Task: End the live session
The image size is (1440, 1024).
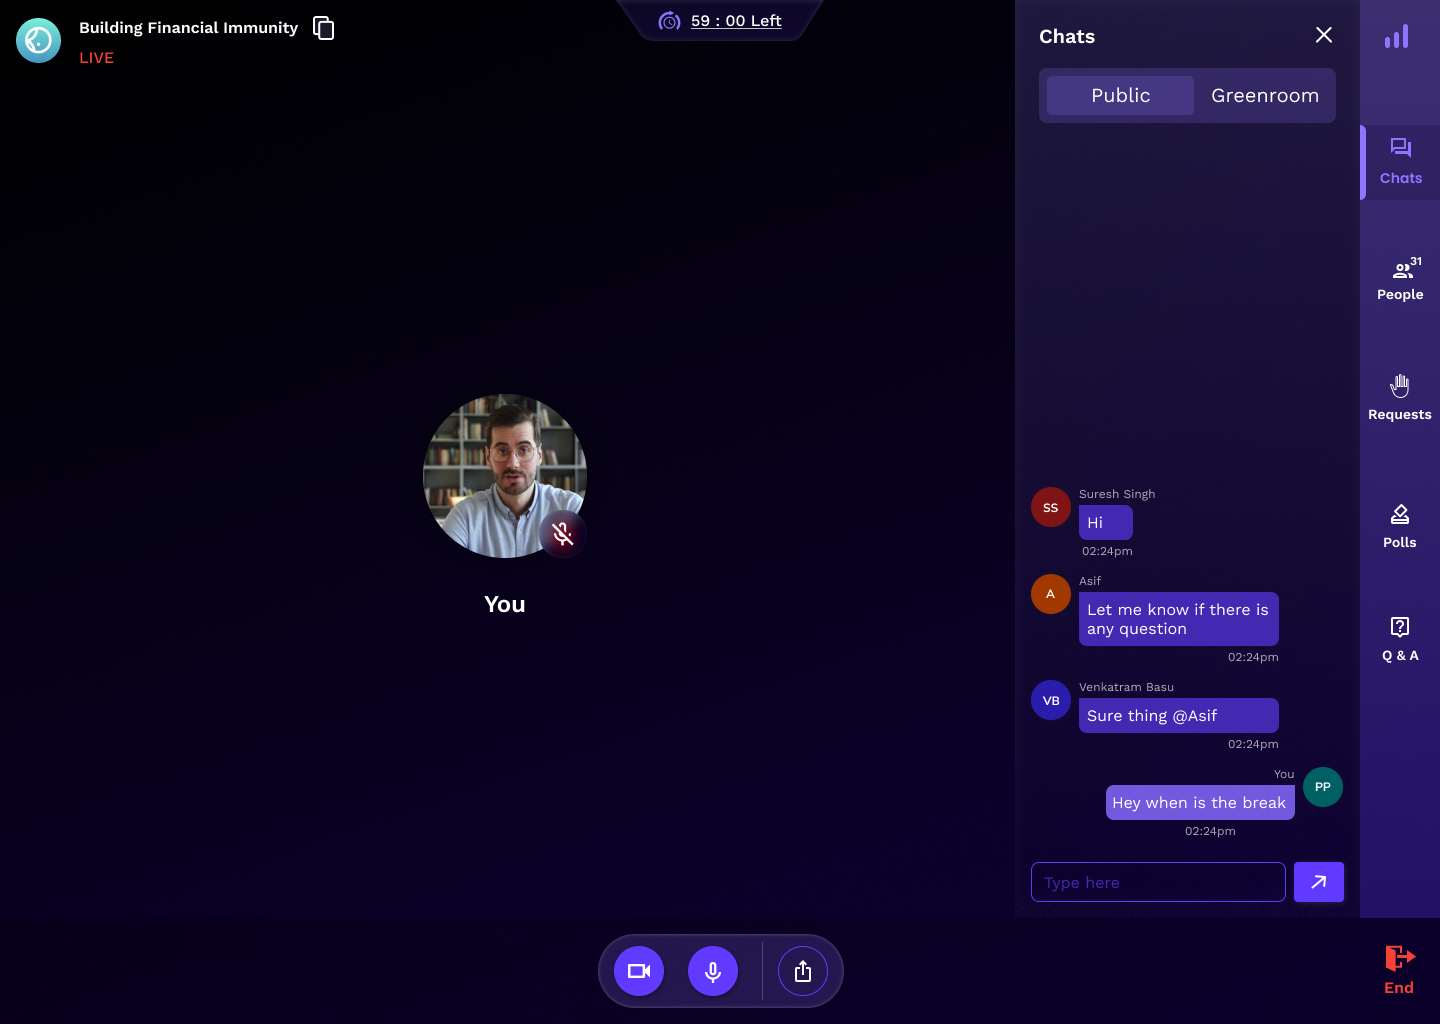Action: [x=1399, y=970]
